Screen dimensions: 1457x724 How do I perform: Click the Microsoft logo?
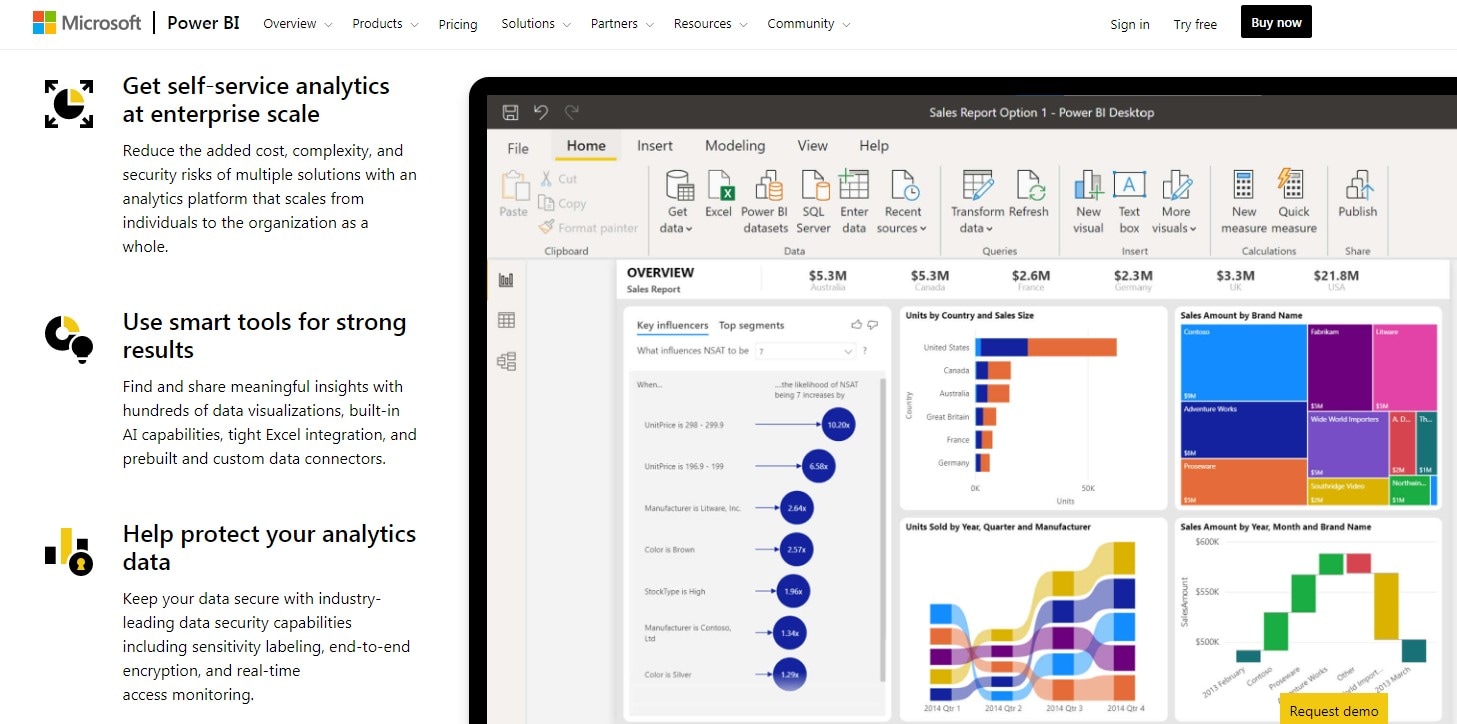(x=87, y=23)
